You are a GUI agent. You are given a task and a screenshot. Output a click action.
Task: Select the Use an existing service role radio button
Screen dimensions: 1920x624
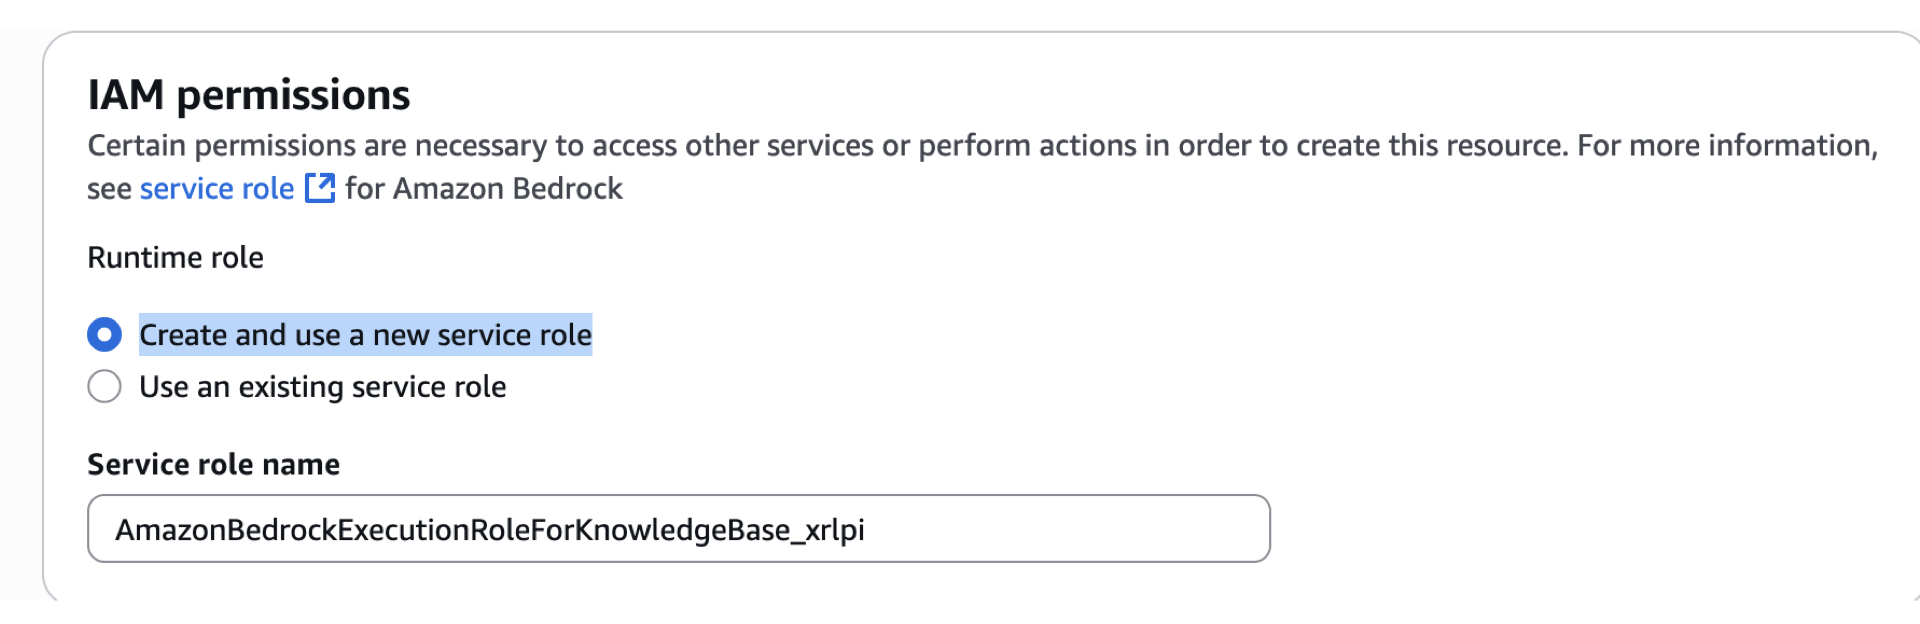[x=105, y=387]
